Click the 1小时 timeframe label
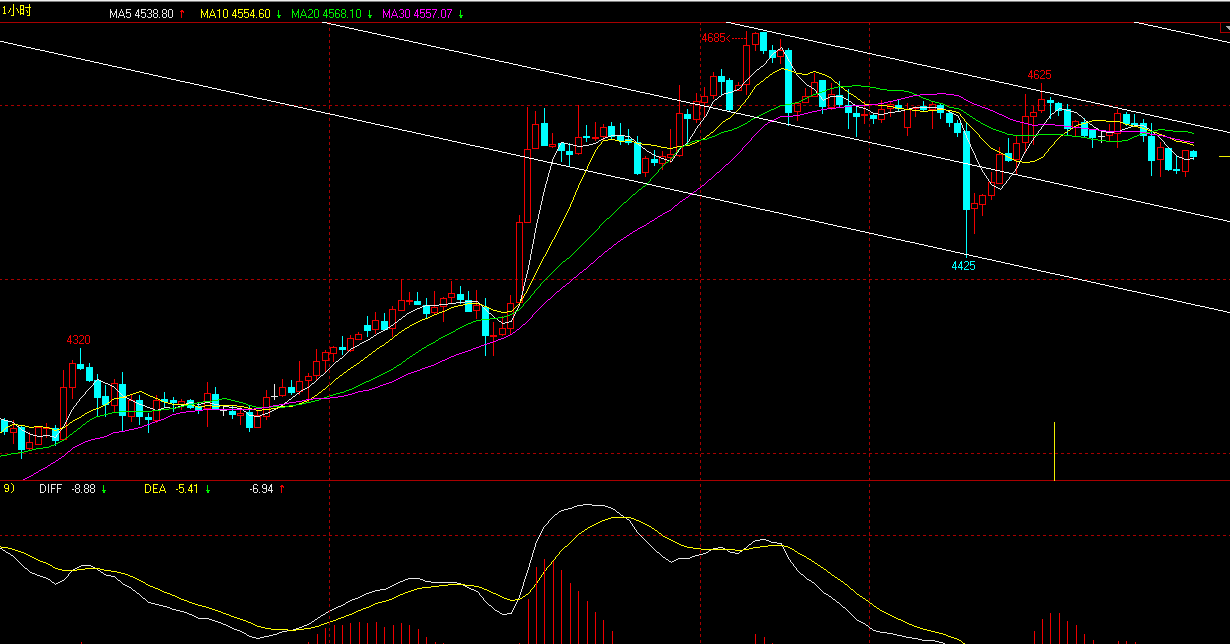The width and height of the screenshot is (1230, 644). click(16, 11)
